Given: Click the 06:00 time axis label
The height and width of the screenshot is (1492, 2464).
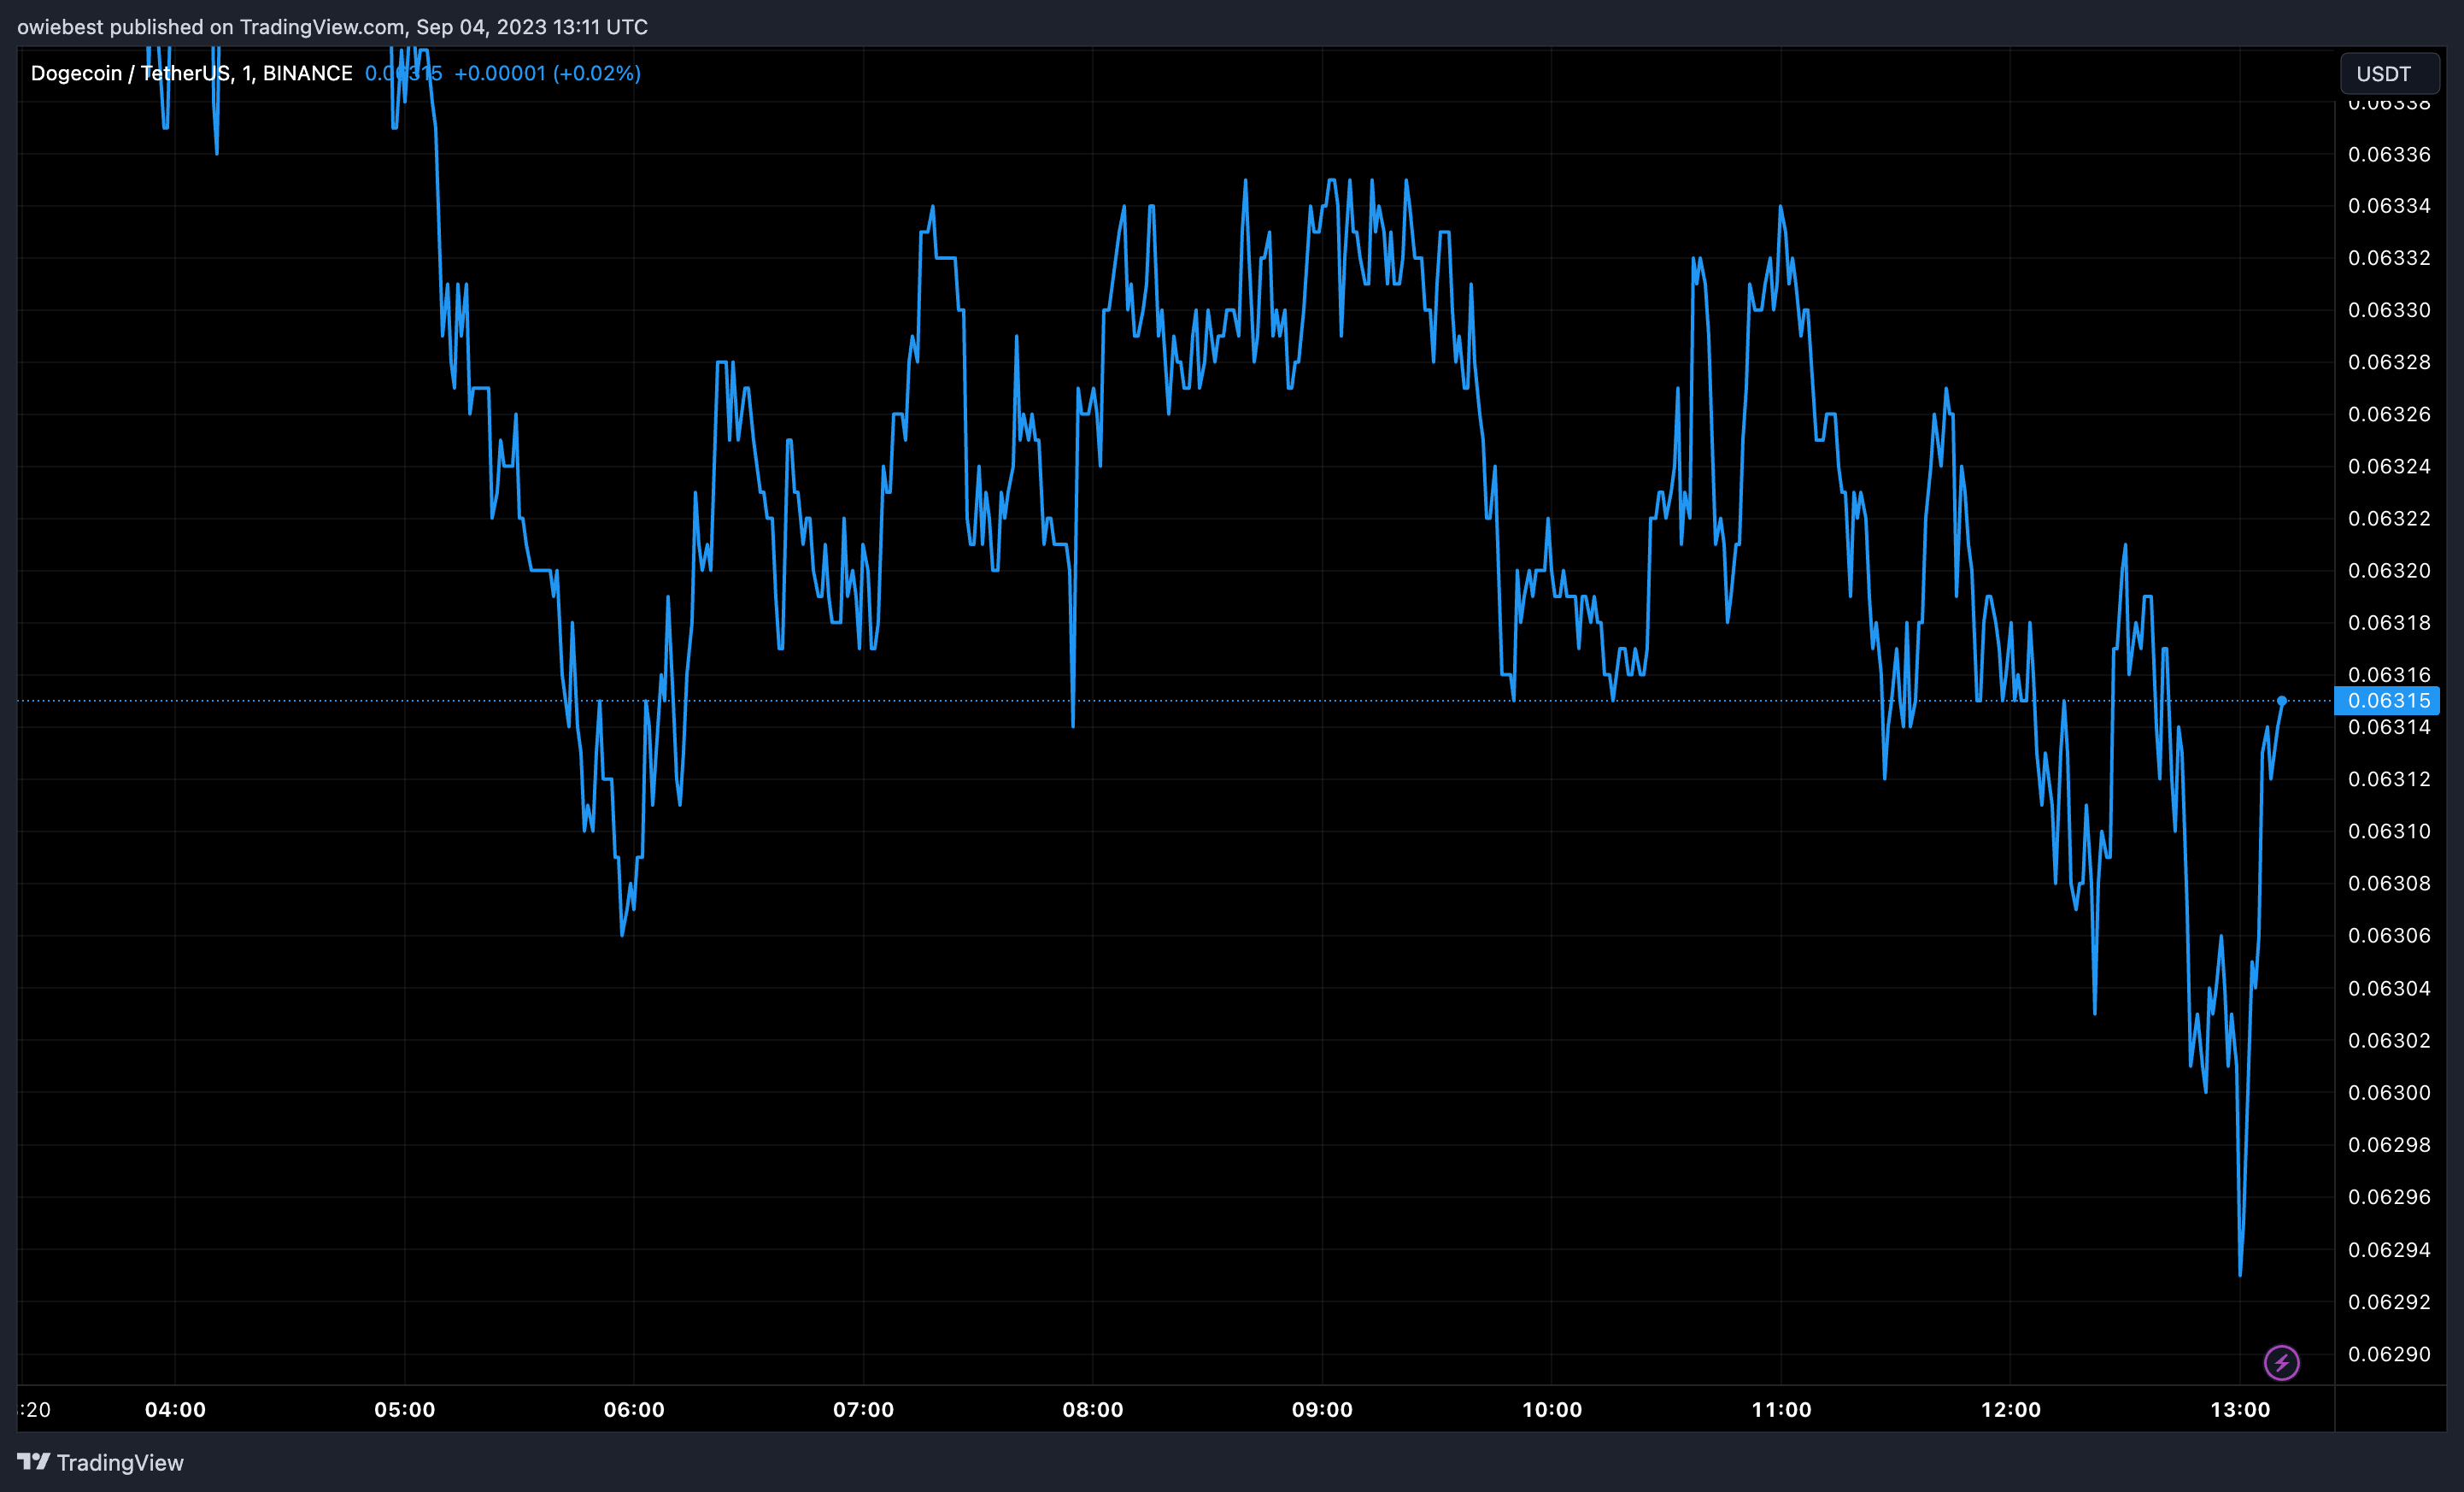Looking at the screenshot, I should tap(634, 1409).
